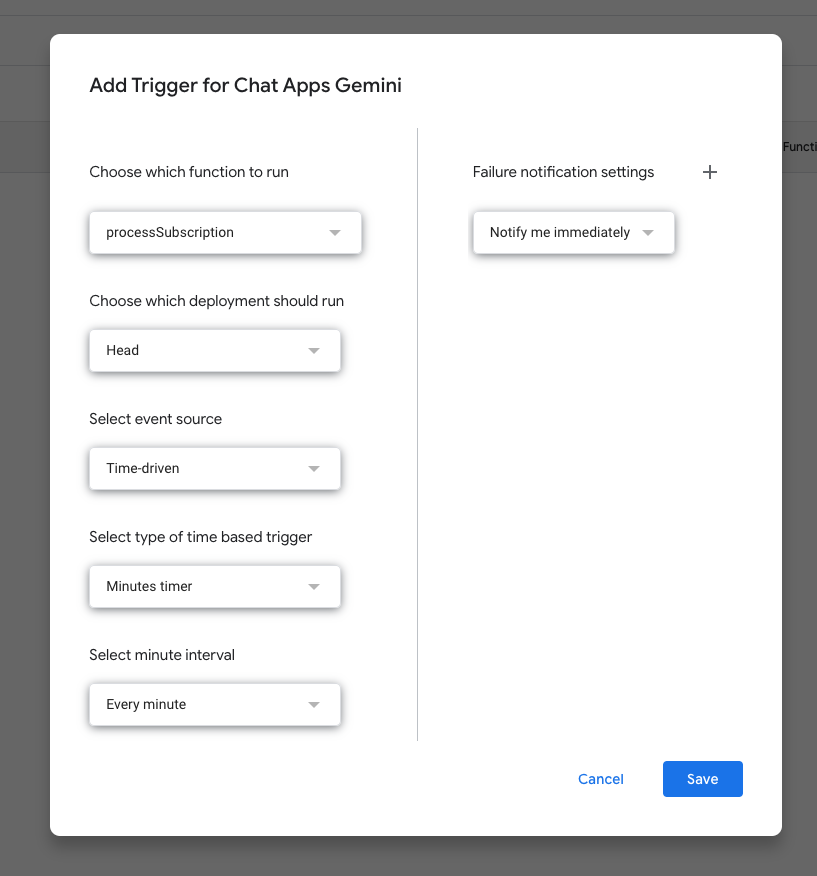The height and width of the screenshot is (876, 817).
Task: Click the arrow icon beside Minutes timer
Action: click(314, 587)
